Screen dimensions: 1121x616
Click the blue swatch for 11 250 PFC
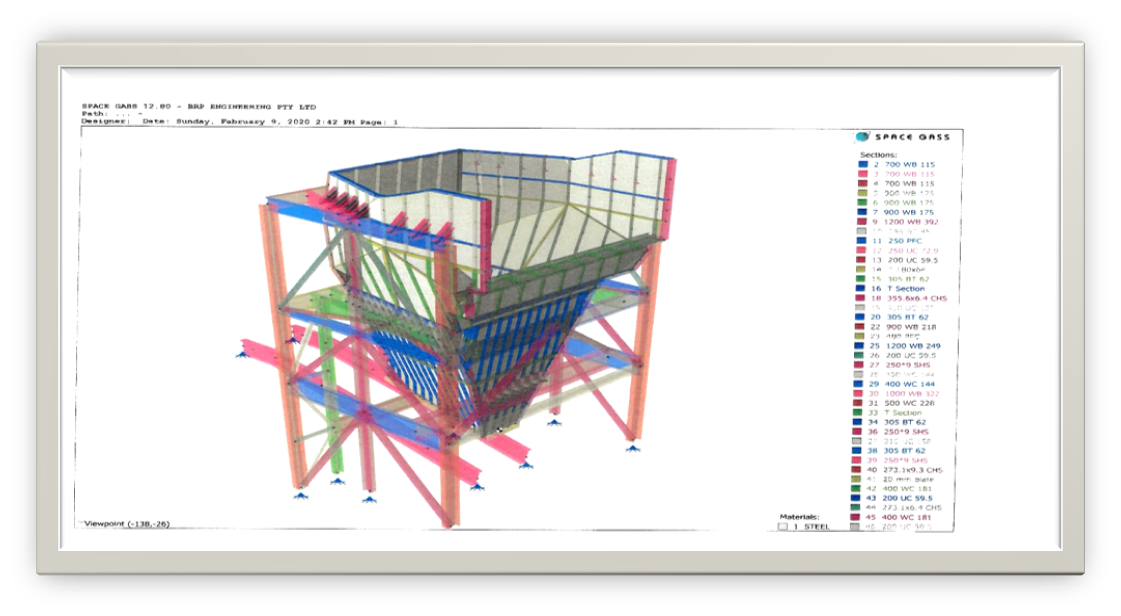862,241
